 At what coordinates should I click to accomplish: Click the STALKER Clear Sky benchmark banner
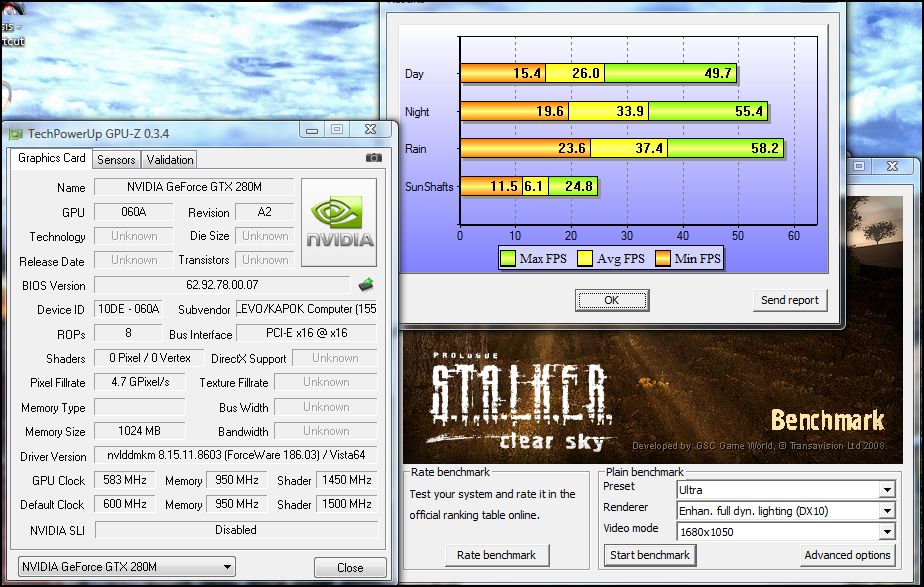tap(652, 396)
